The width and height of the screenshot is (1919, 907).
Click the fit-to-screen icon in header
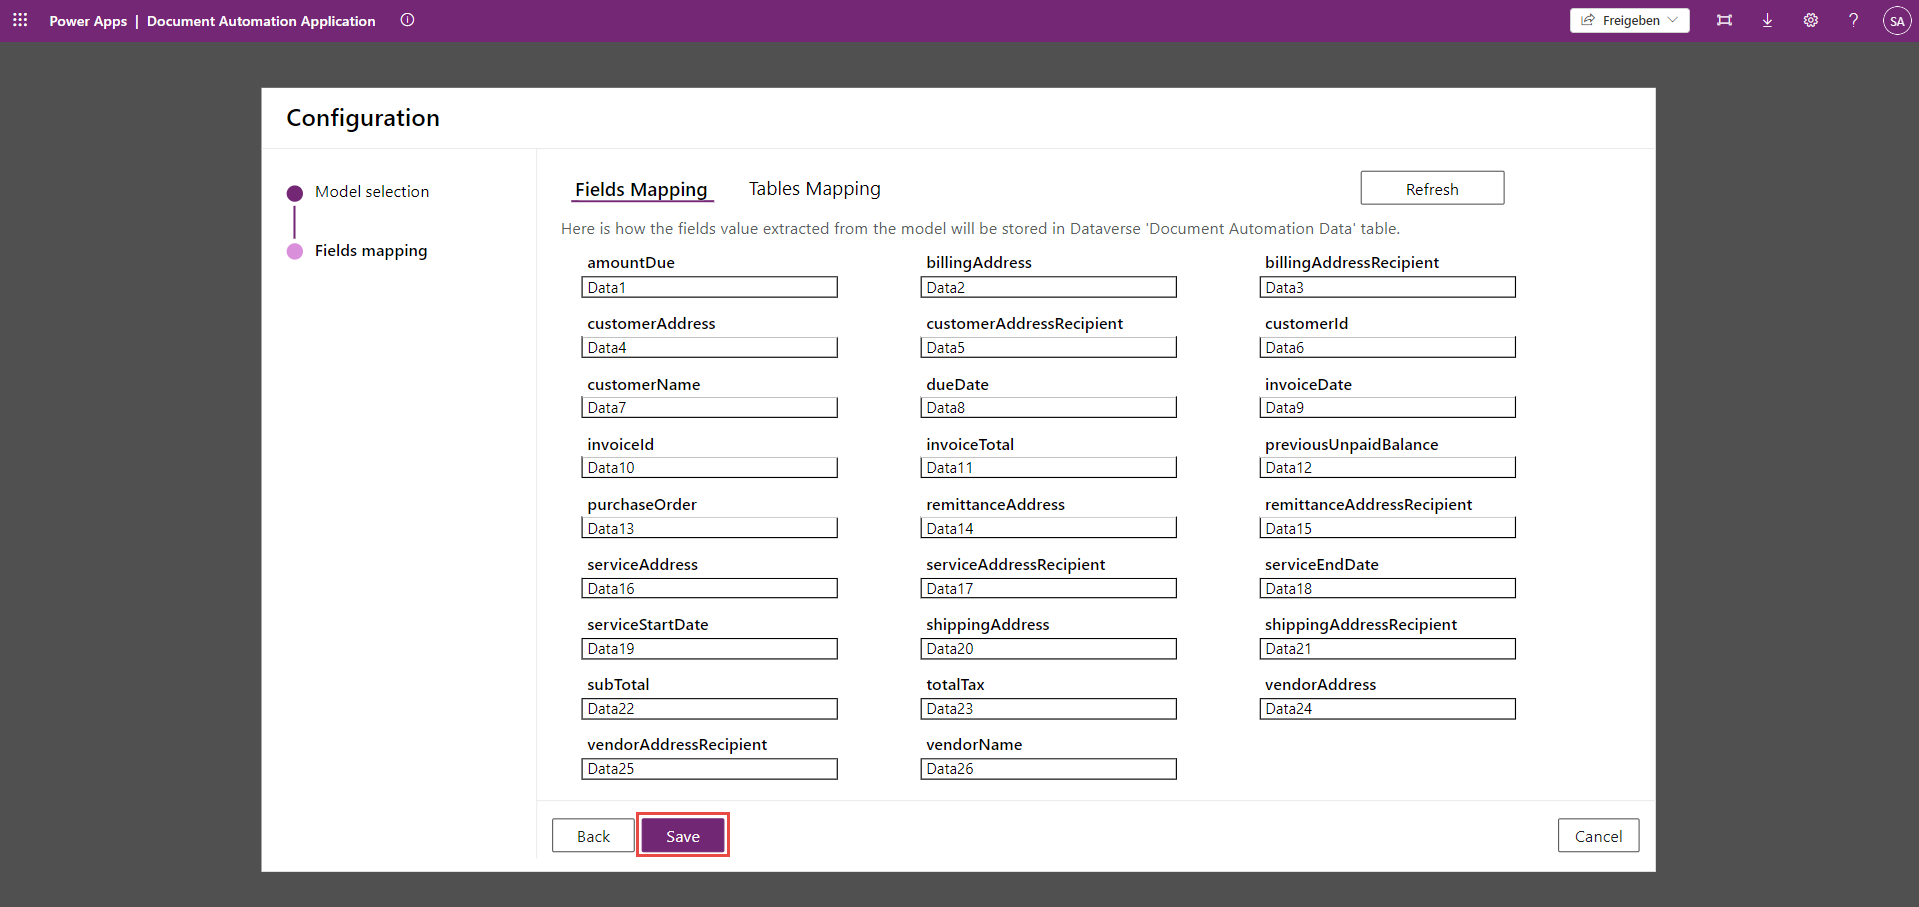point(1724,20)
